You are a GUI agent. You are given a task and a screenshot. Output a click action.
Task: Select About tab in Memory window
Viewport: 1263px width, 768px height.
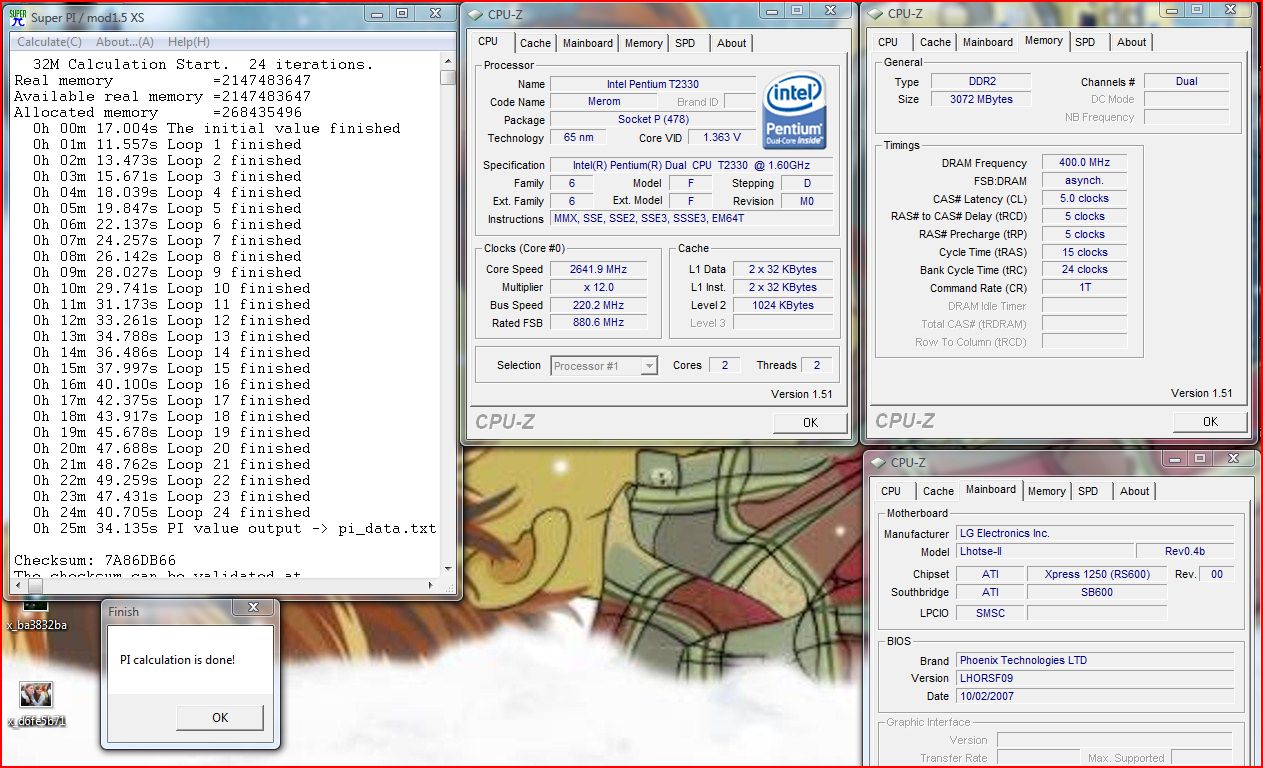tap(1131, 42)
